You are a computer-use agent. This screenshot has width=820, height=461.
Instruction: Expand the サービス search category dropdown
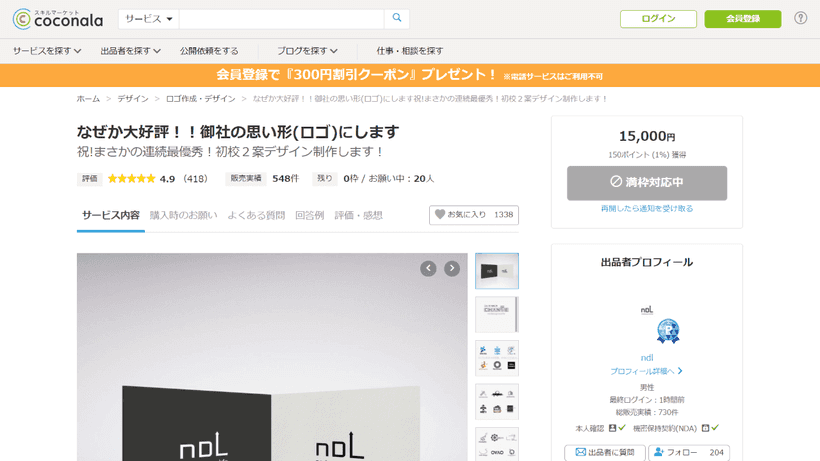[149, 19]
